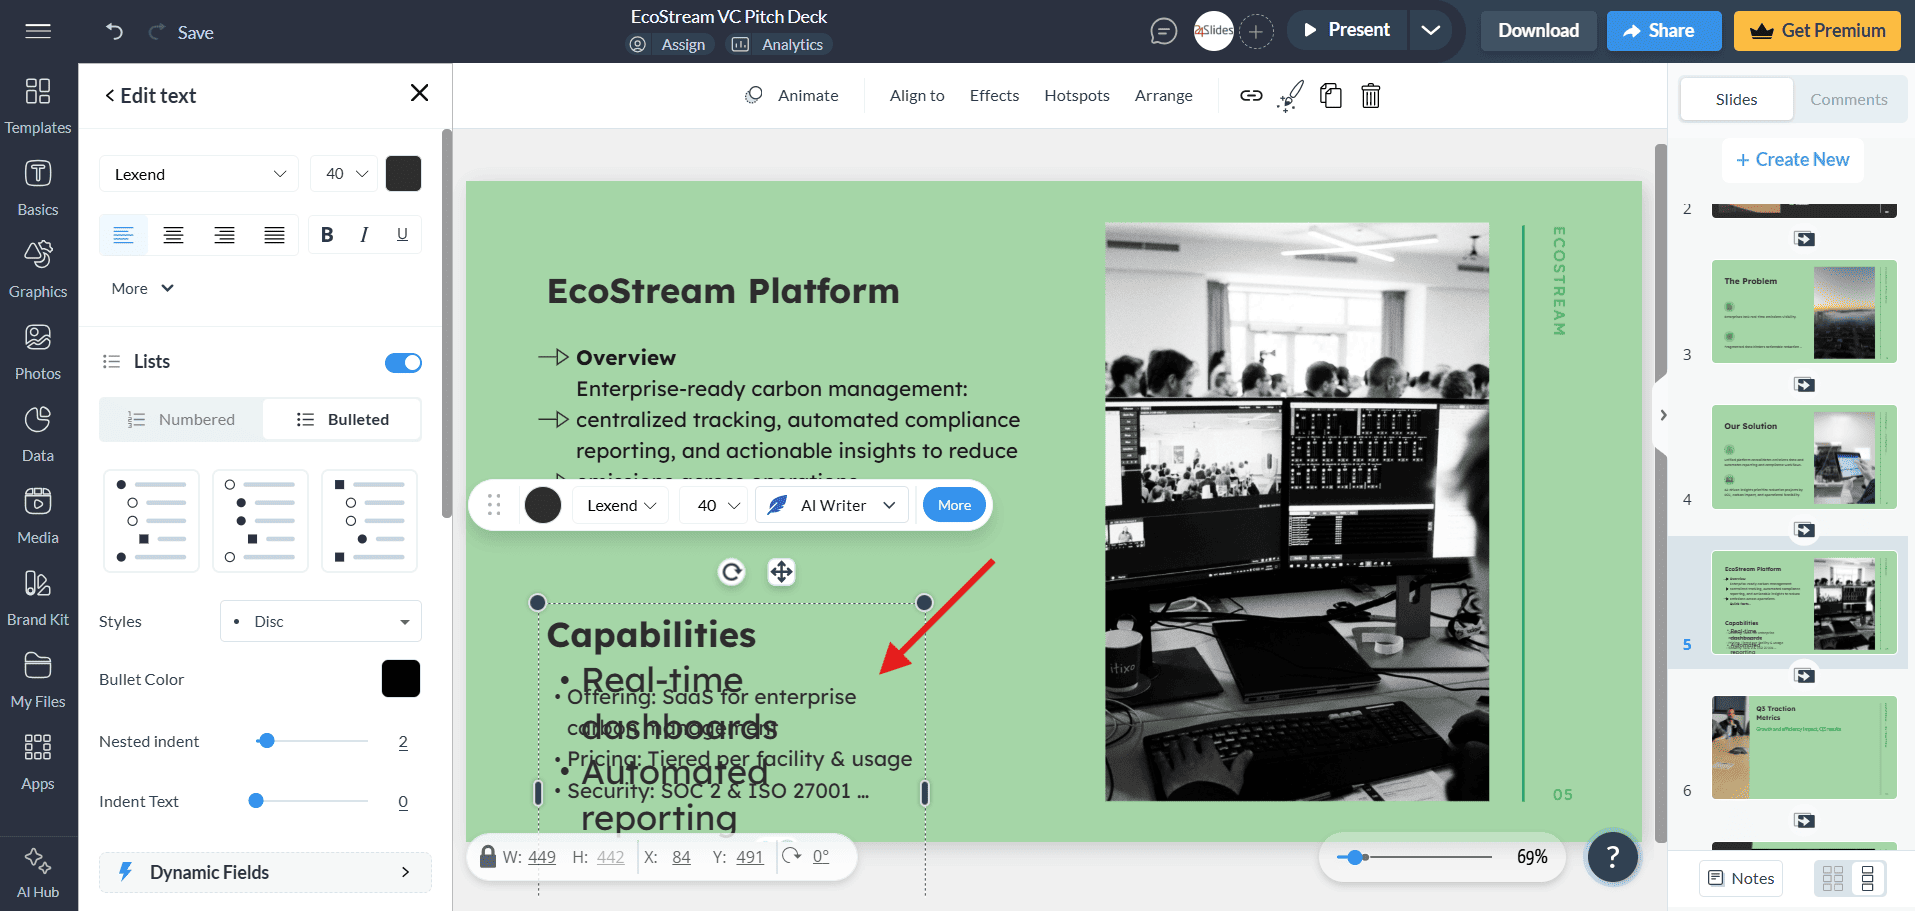The height and width of the screenshot is (911, 1915).
Task: Expand the Dynamic Fields section
Action: point(265,872)
